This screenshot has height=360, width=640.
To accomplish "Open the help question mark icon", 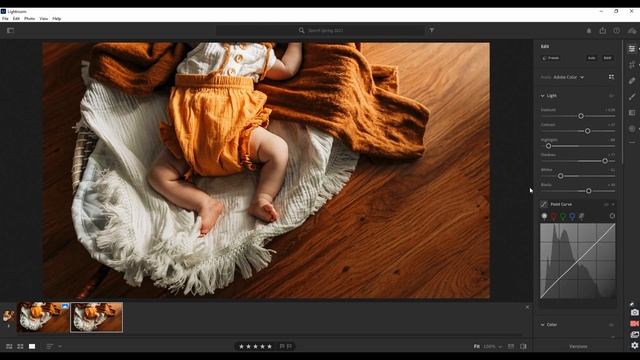I will tap(616, 31).
